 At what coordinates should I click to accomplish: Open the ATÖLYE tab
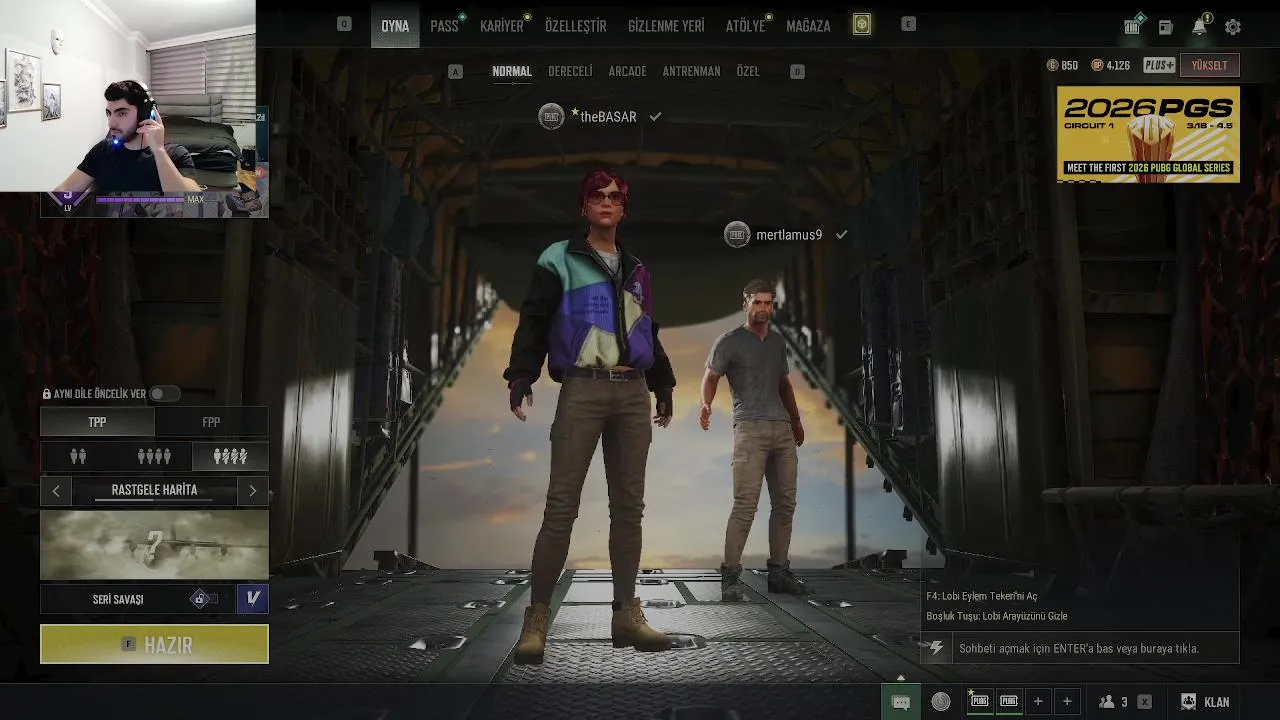[x=746, y=26]
